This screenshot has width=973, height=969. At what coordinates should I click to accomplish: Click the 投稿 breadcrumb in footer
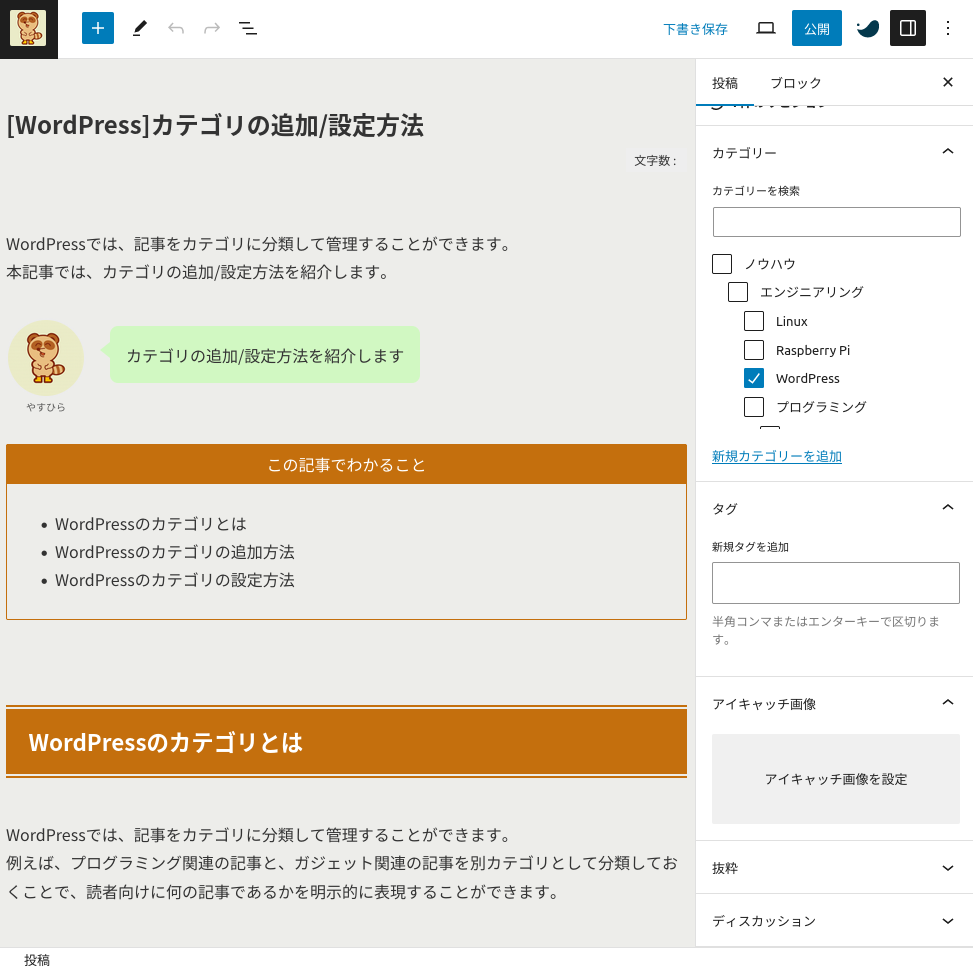tap(37, 960)
